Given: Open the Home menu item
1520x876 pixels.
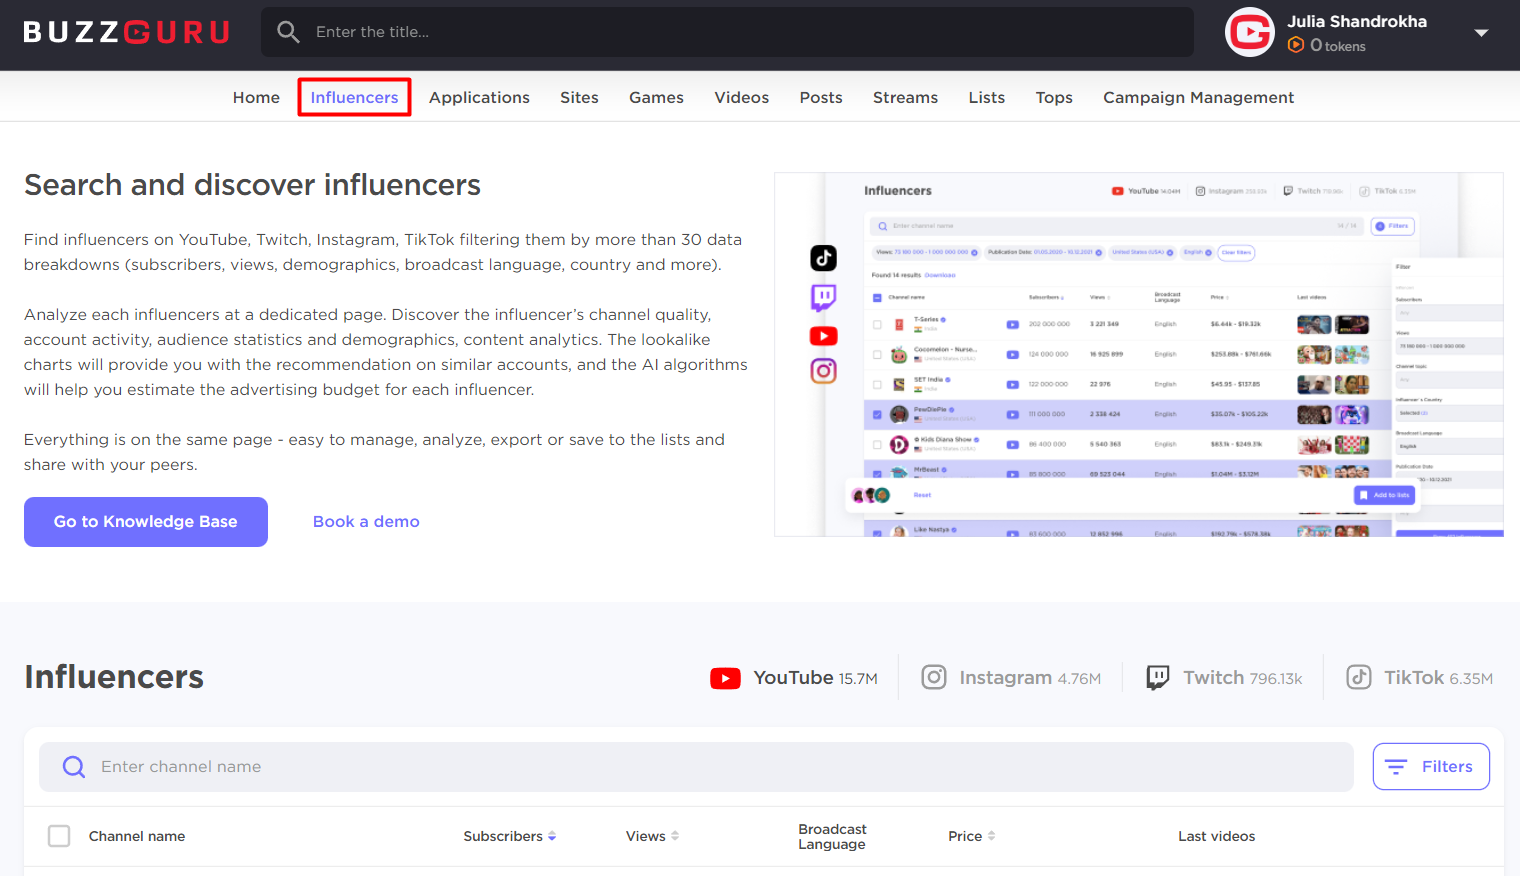Looking at the screenshot, I should (x=256, y=97).
